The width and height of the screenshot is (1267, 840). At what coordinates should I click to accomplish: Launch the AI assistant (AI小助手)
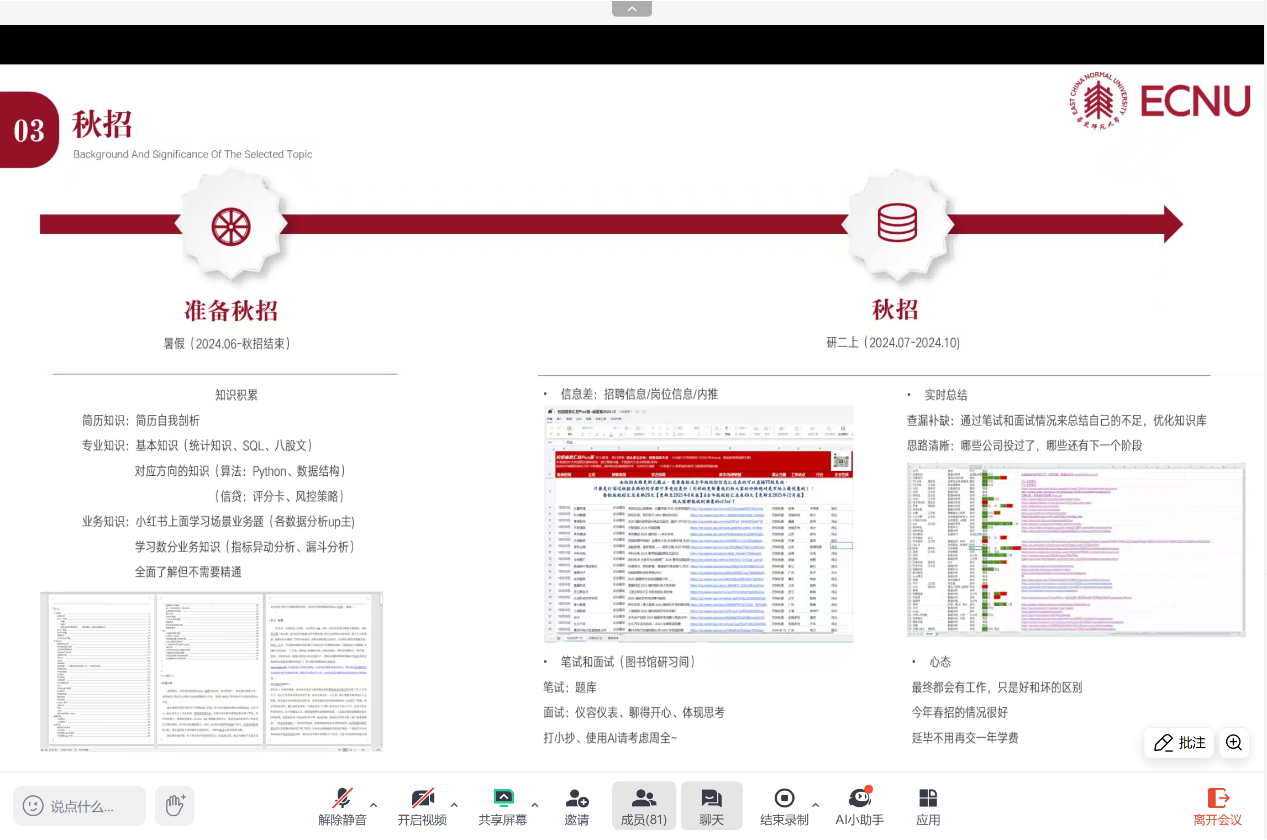pos(859,806)
